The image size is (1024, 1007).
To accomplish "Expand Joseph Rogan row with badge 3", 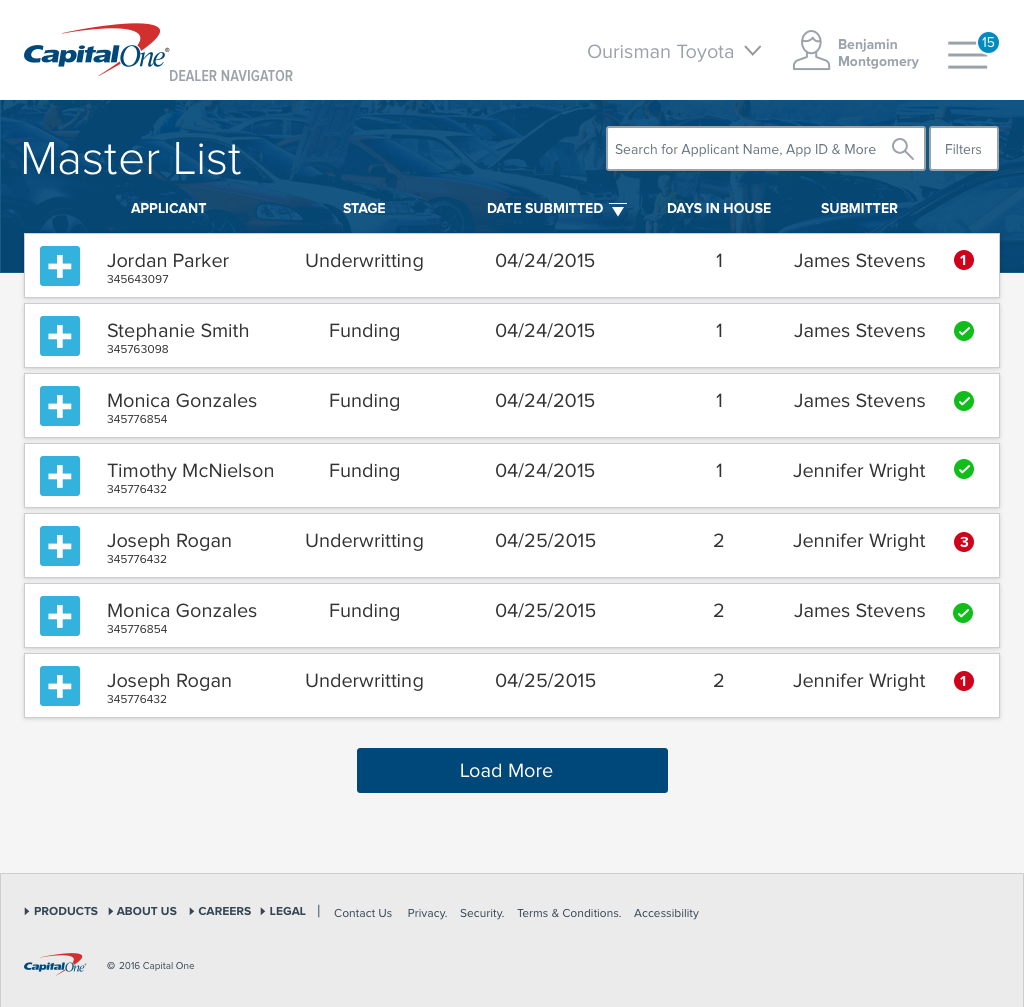I will tap(60, 545).
